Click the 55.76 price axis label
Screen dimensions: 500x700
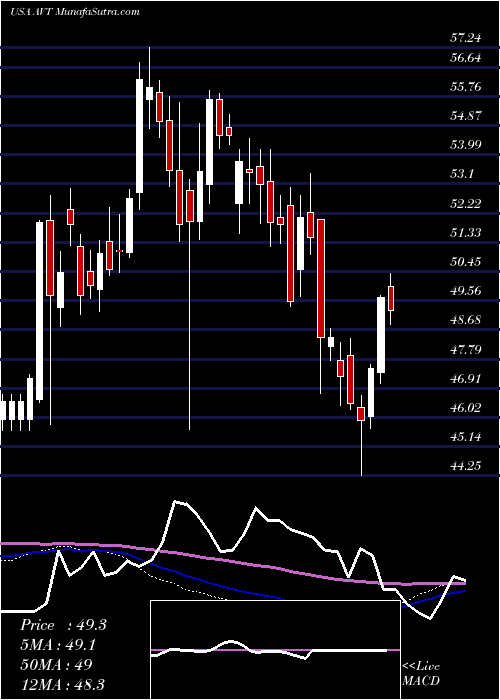pyautogui.click(x=466, y=87)
